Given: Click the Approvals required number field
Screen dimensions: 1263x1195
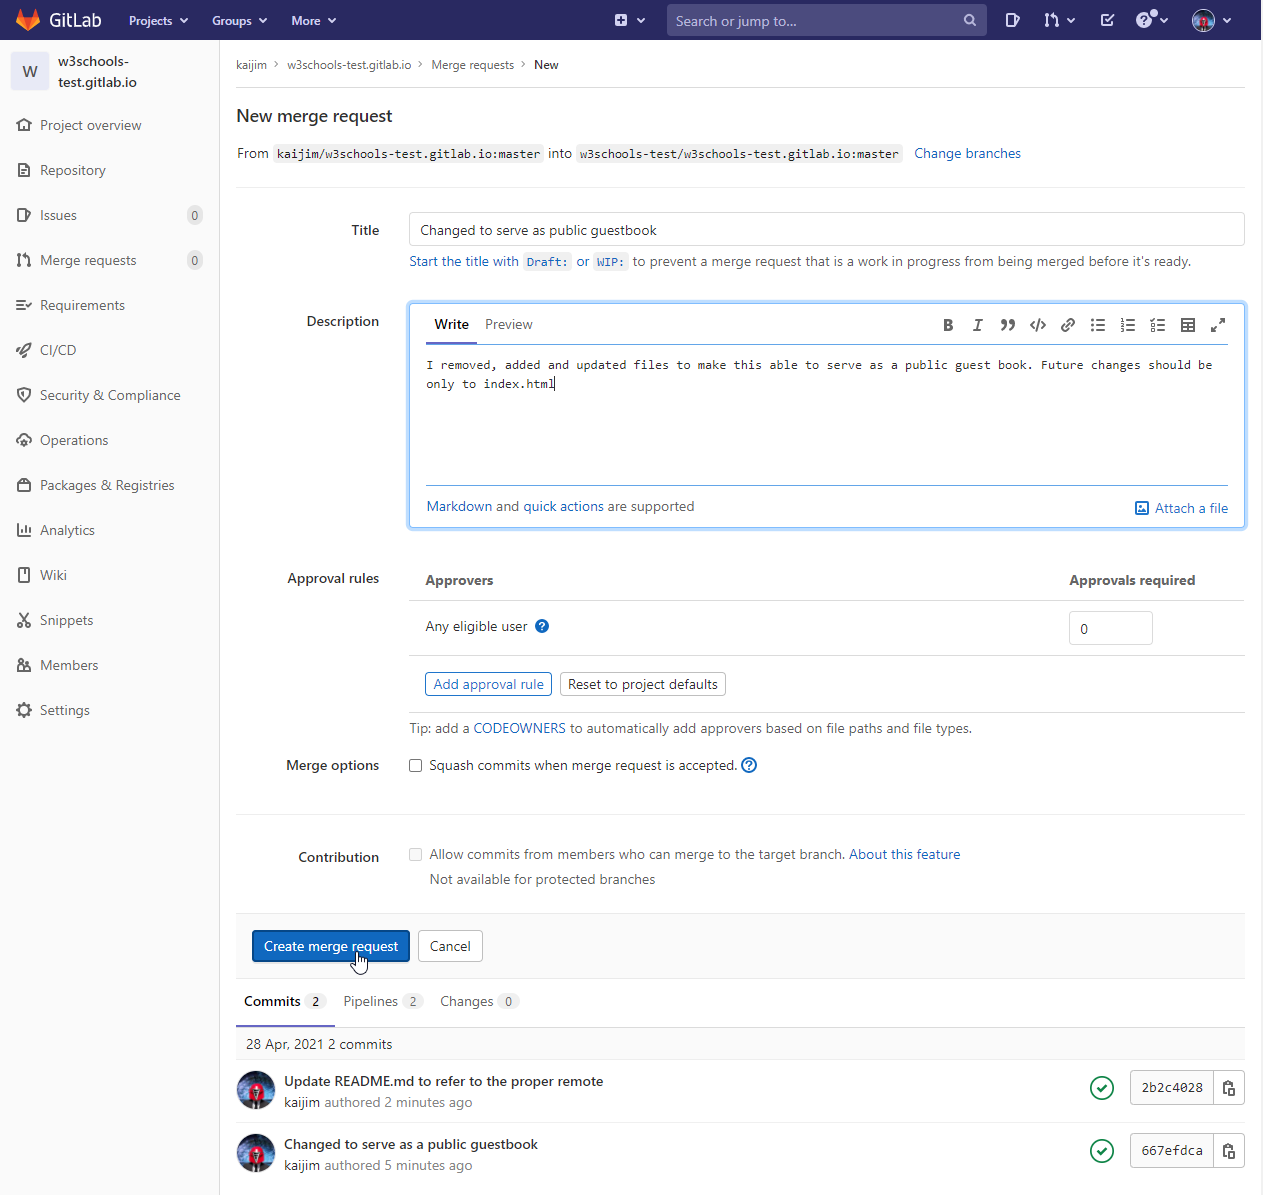Looking at the screenshot, I should click(x=1110, y=629).
